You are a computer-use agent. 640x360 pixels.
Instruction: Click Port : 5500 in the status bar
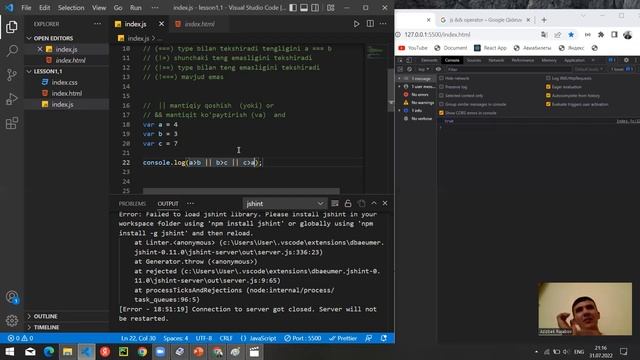pyautogui.click(x=302, y=338)
